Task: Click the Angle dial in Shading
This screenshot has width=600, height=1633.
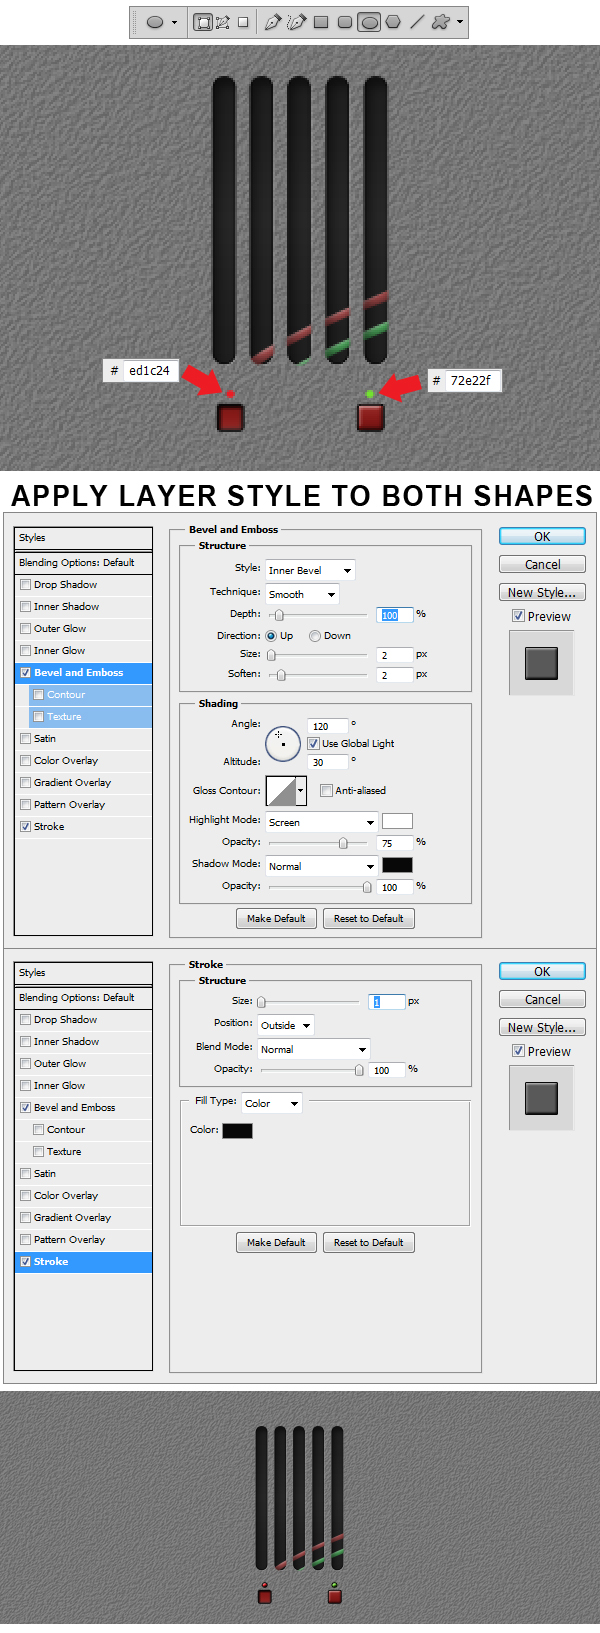Action: (283, 744)
